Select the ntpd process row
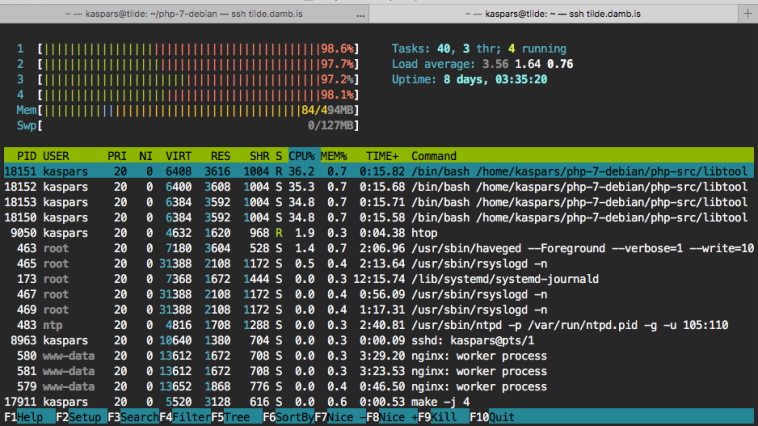This screenshot has width=758, height=426. (379, 325)
